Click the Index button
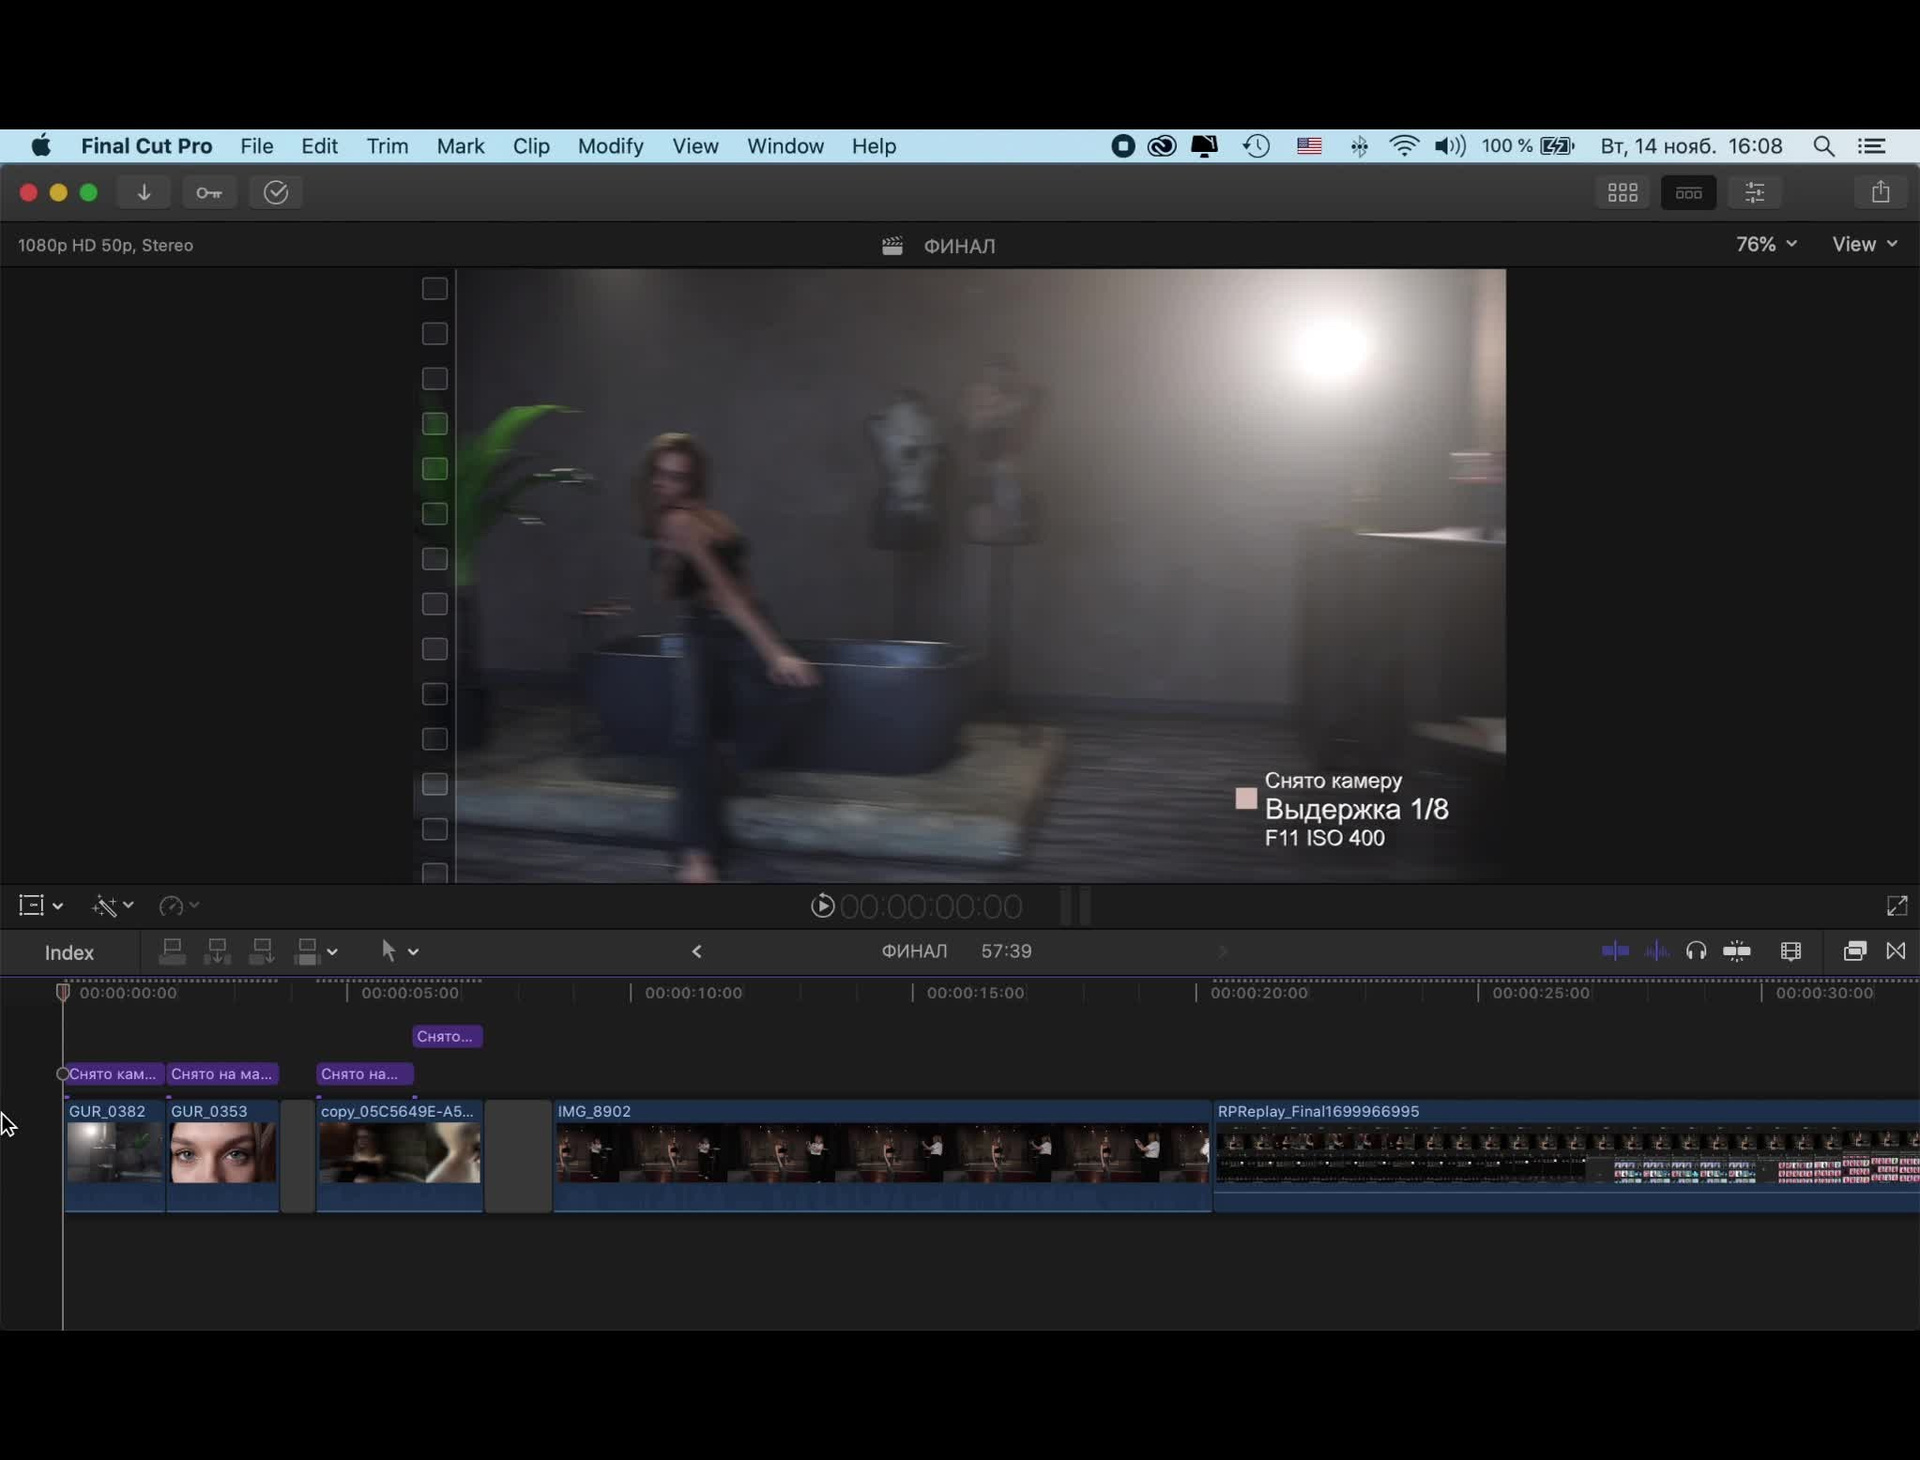Screen dimensions: 1920x1460 pyautogui.click(x=69, y=952)
